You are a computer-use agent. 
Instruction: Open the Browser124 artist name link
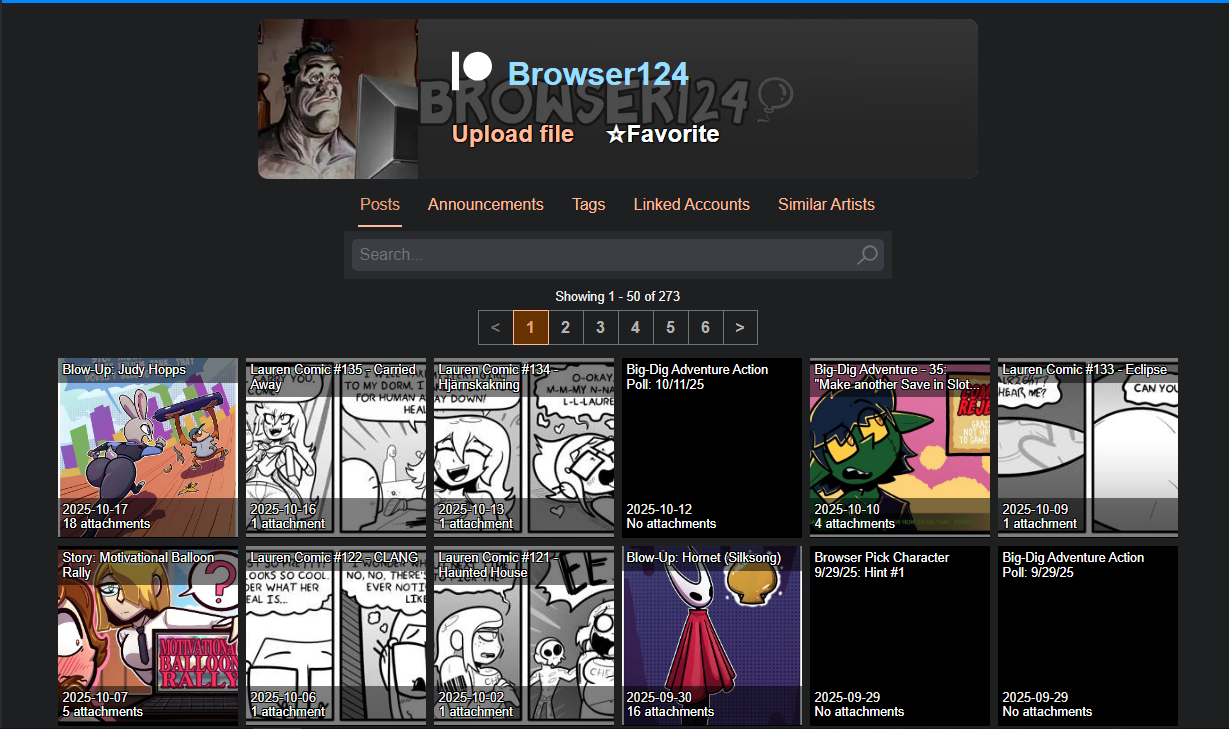coord(598,74)
